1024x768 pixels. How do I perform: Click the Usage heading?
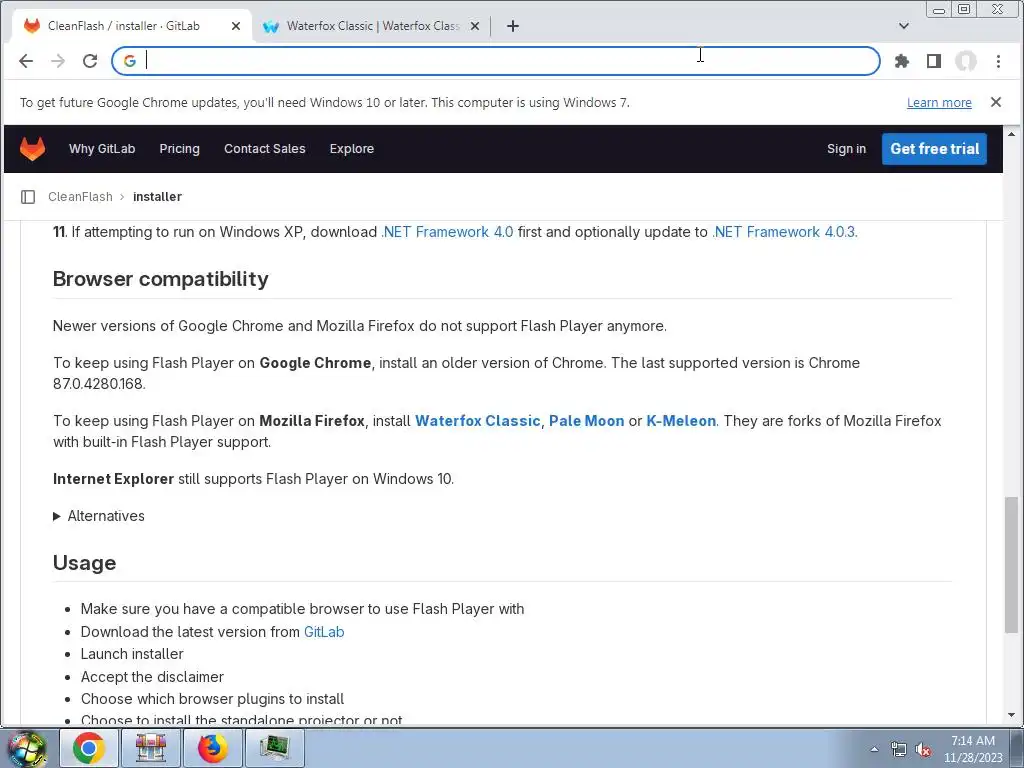[x=84, y=563]
